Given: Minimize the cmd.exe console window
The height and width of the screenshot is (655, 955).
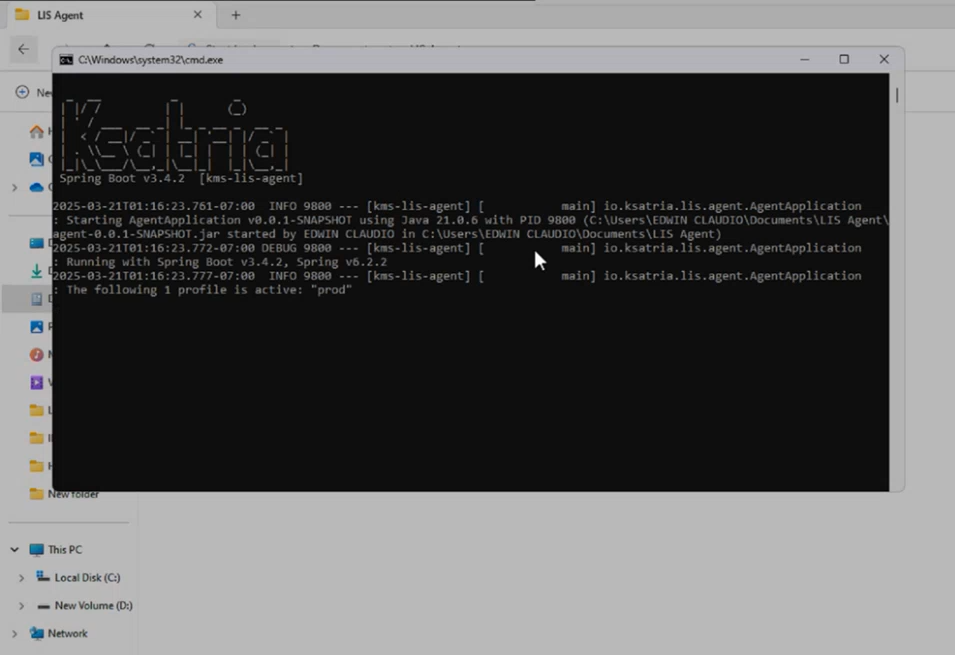Looking at the screenshot, I should point(805,60).
